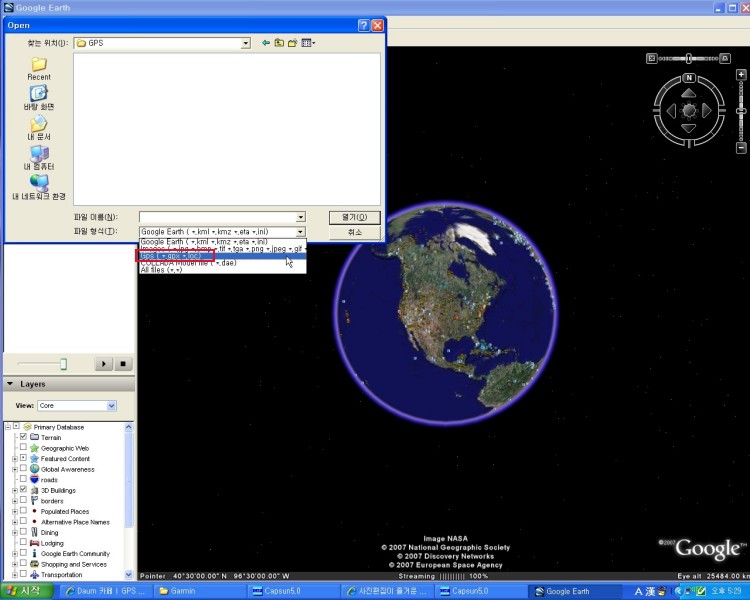Select Images file type option

tap(222, 249)
